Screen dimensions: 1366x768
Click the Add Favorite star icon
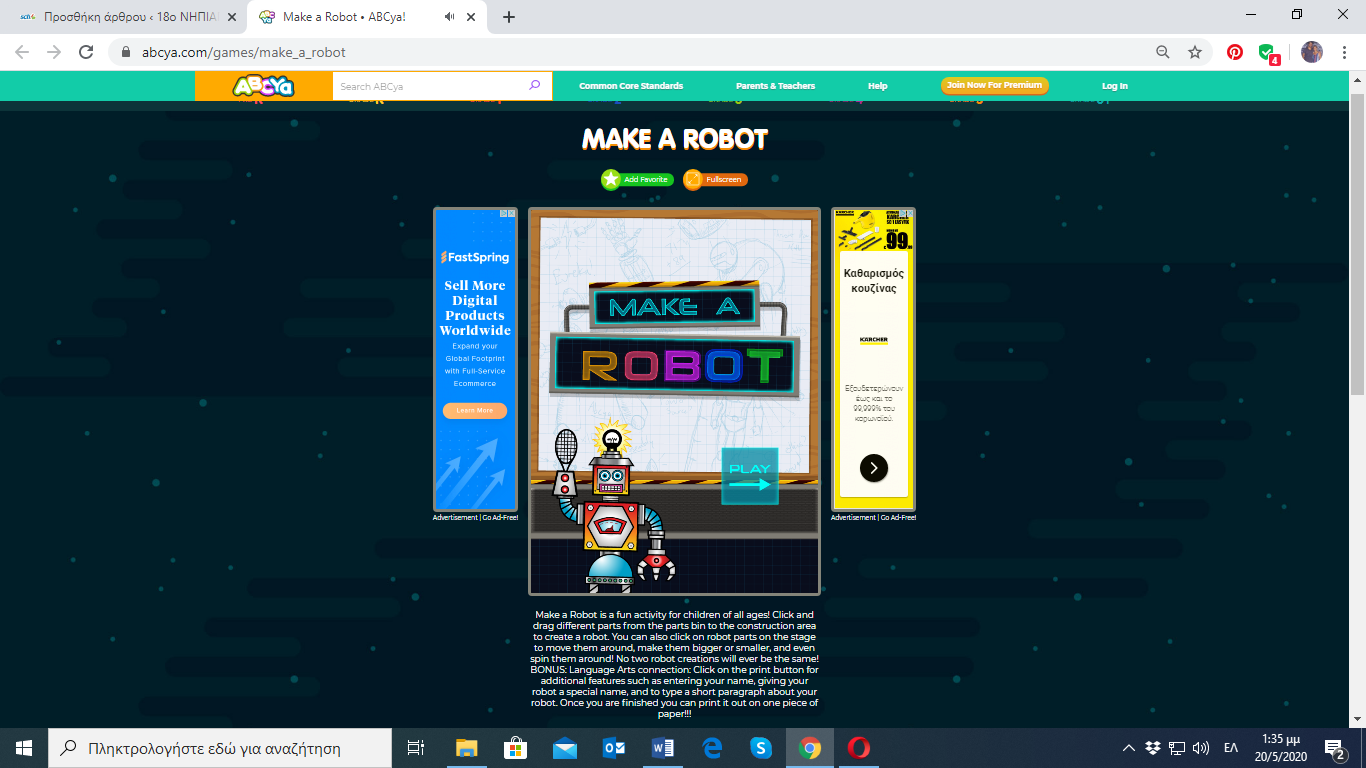coord(611,179)
